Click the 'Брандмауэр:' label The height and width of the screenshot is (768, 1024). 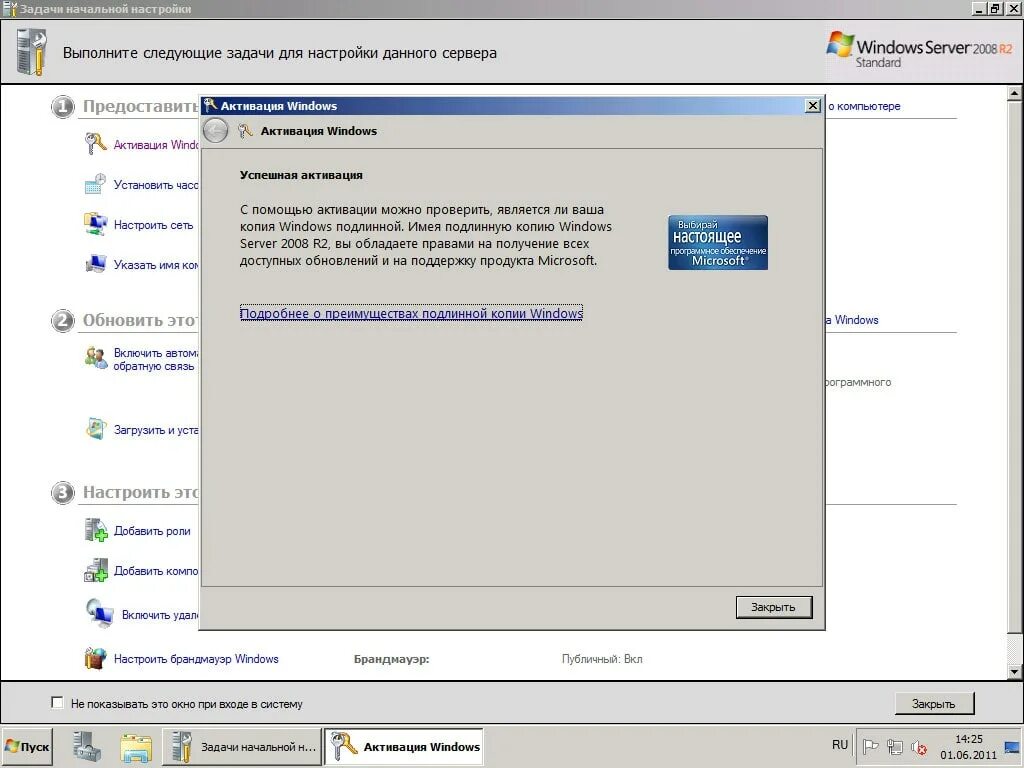coord(392,659)
